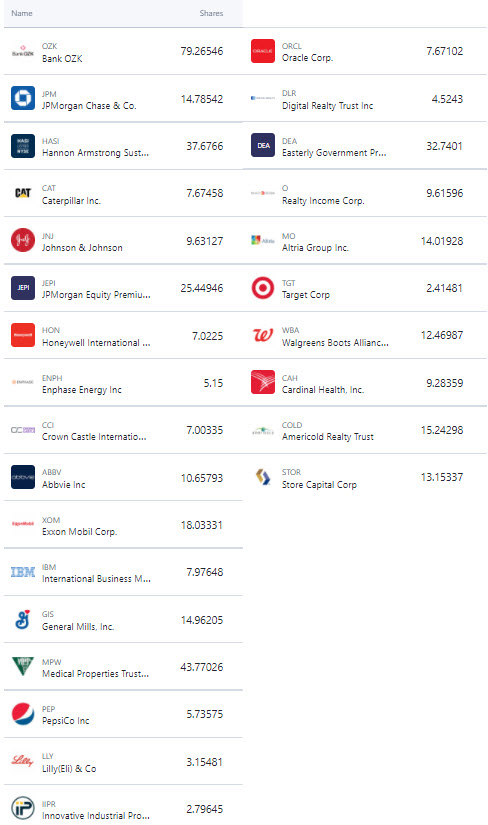This screenshot has height=825, width=488.
Task: Select the Walgreens W logo icon
Action: click(263, 335)
